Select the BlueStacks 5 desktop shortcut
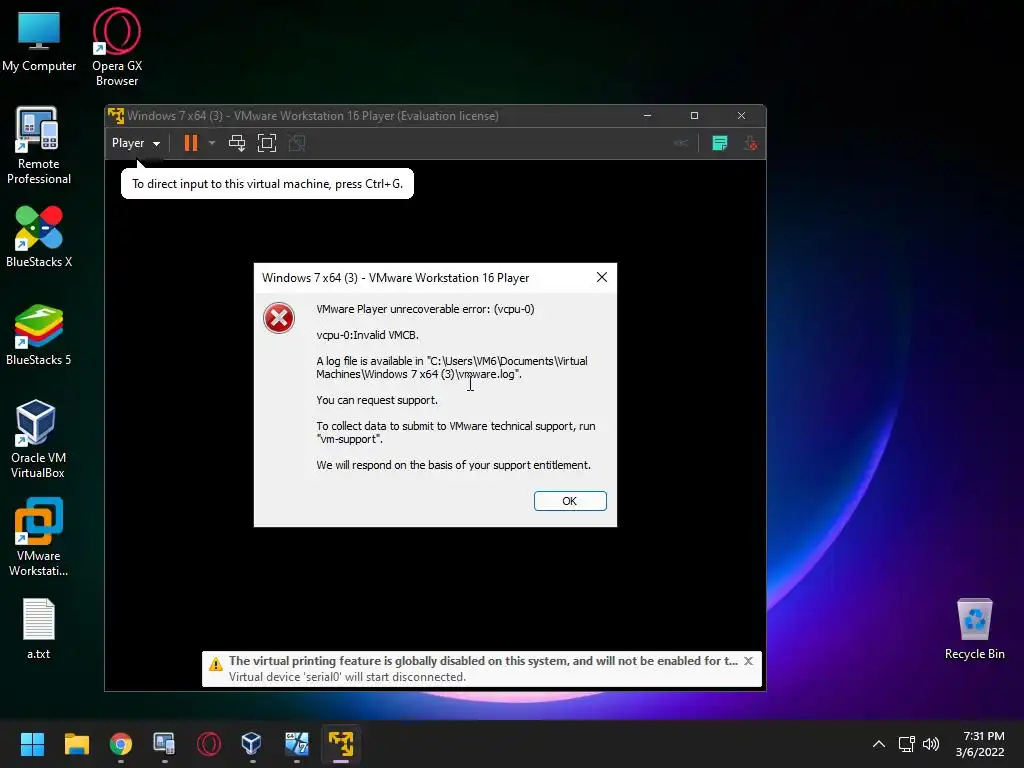 (x=39, y=335)
